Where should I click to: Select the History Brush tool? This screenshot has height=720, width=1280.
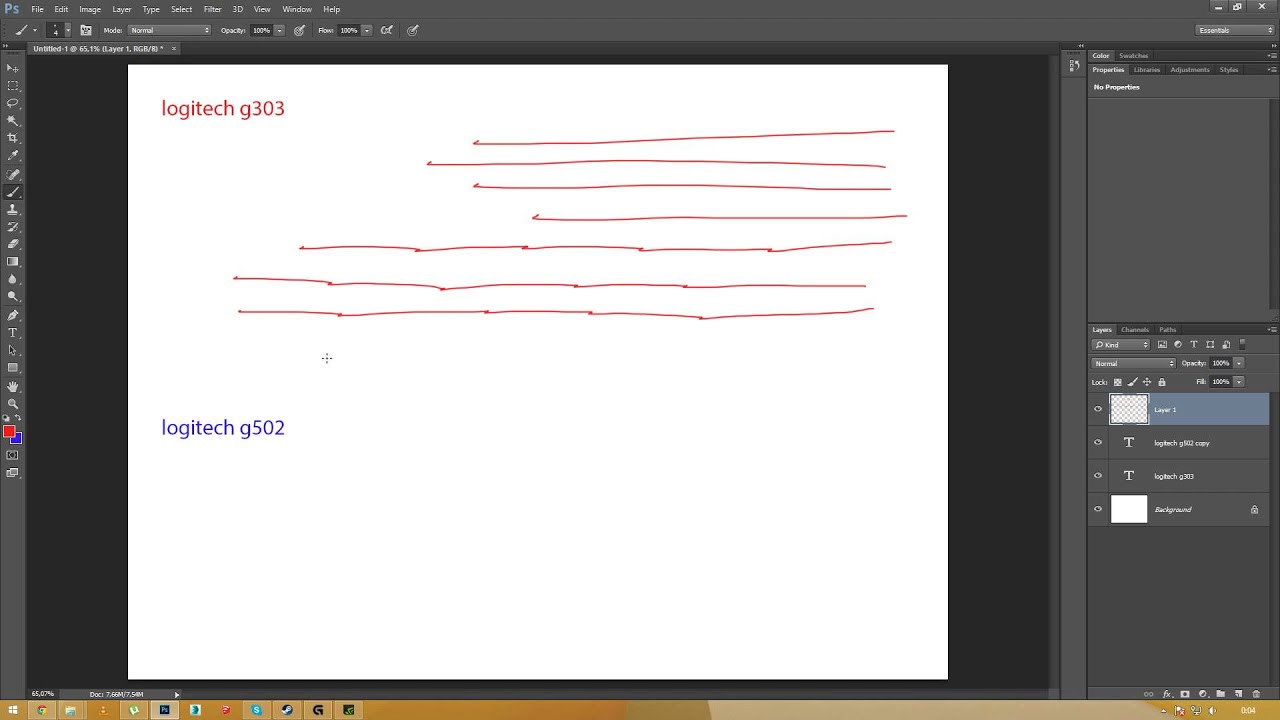click(13, 227)
